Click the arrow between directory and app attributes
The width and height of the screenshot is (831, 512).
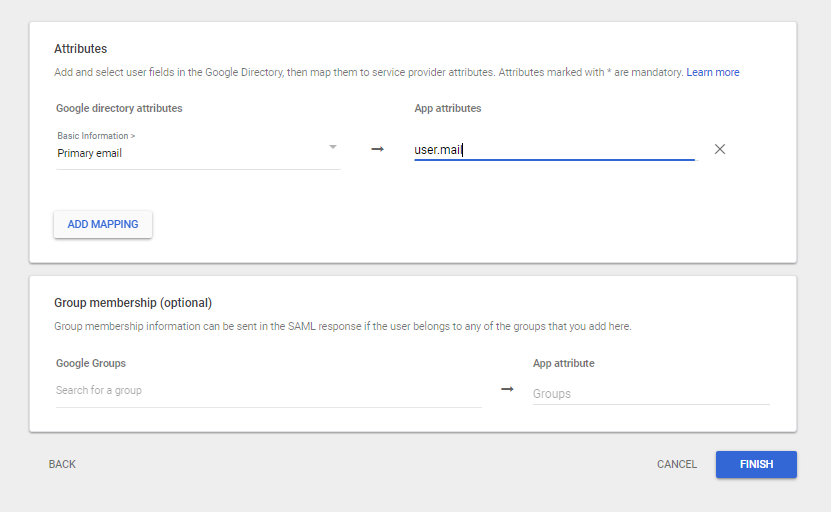(x=377, y=149)
